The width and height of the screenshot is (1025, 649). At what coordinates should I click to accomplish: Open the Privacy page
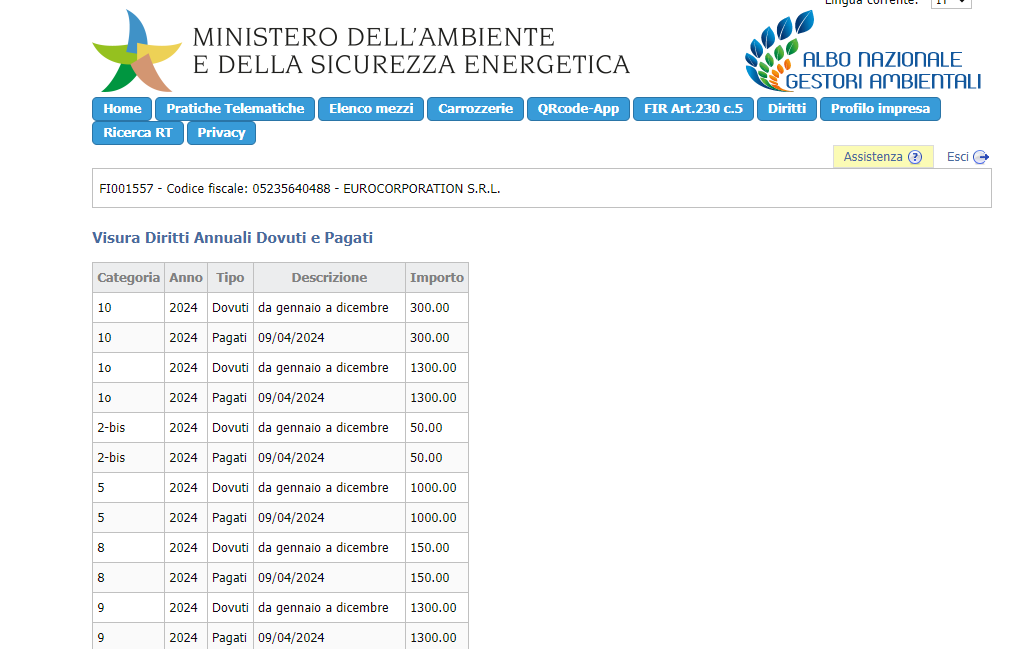pos(221,133)
